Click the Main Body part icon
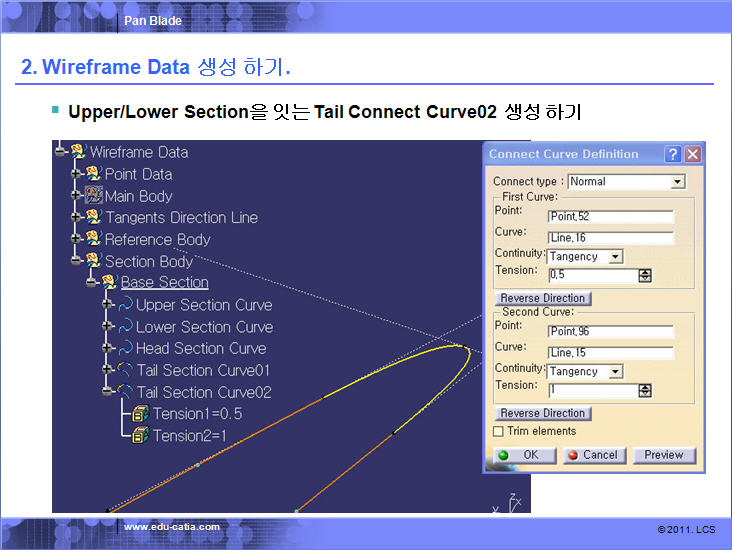Screen dimensions: 732x550 click(94, 196)
